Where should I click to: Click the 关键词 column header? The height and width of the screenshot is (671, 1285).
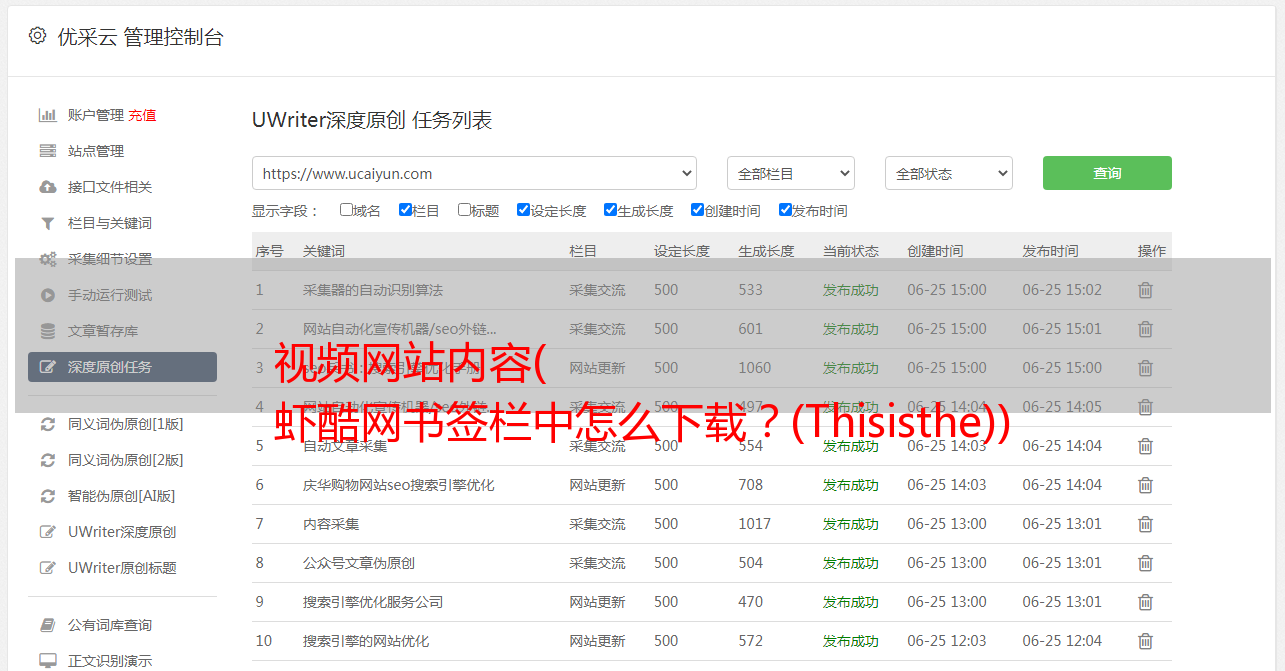(x=324, y=251)
